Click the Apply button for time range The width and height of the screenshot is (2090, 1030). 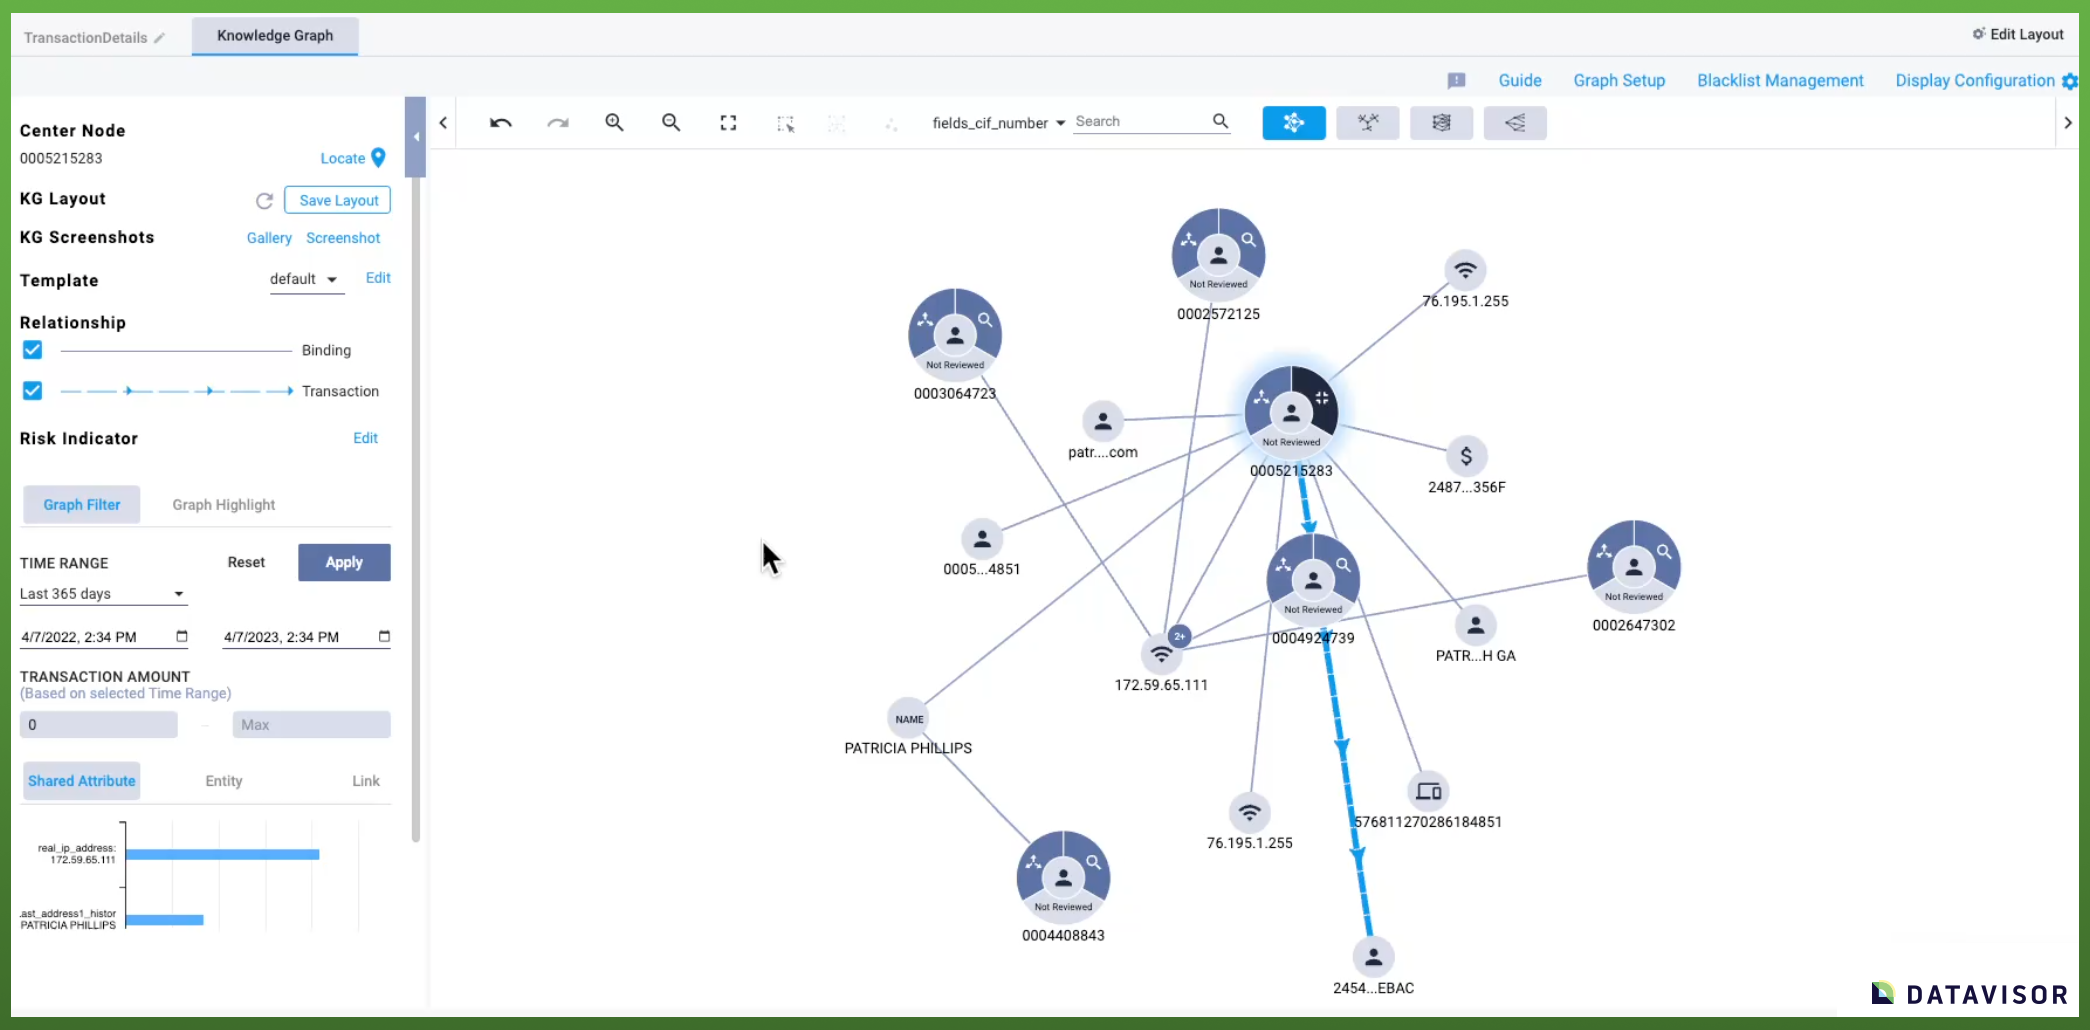pos(344,562)
